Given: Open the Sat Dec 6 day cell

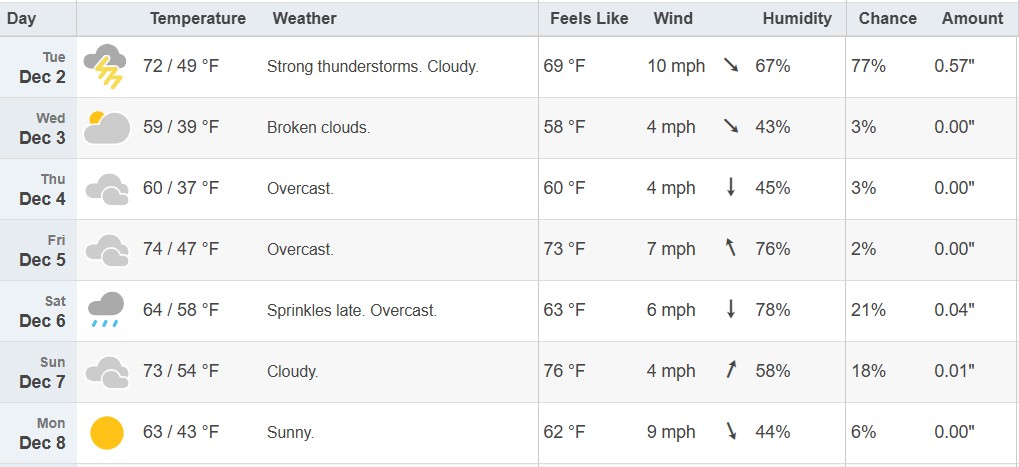Looking at the screenshot, I should point(38,311).
